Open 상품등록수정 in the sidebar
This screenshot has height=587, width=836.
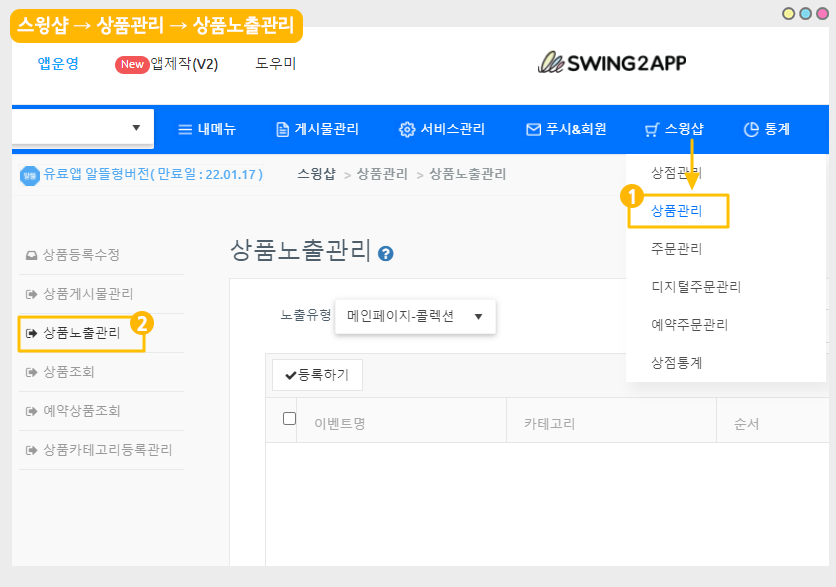click(x=81, y=255)
